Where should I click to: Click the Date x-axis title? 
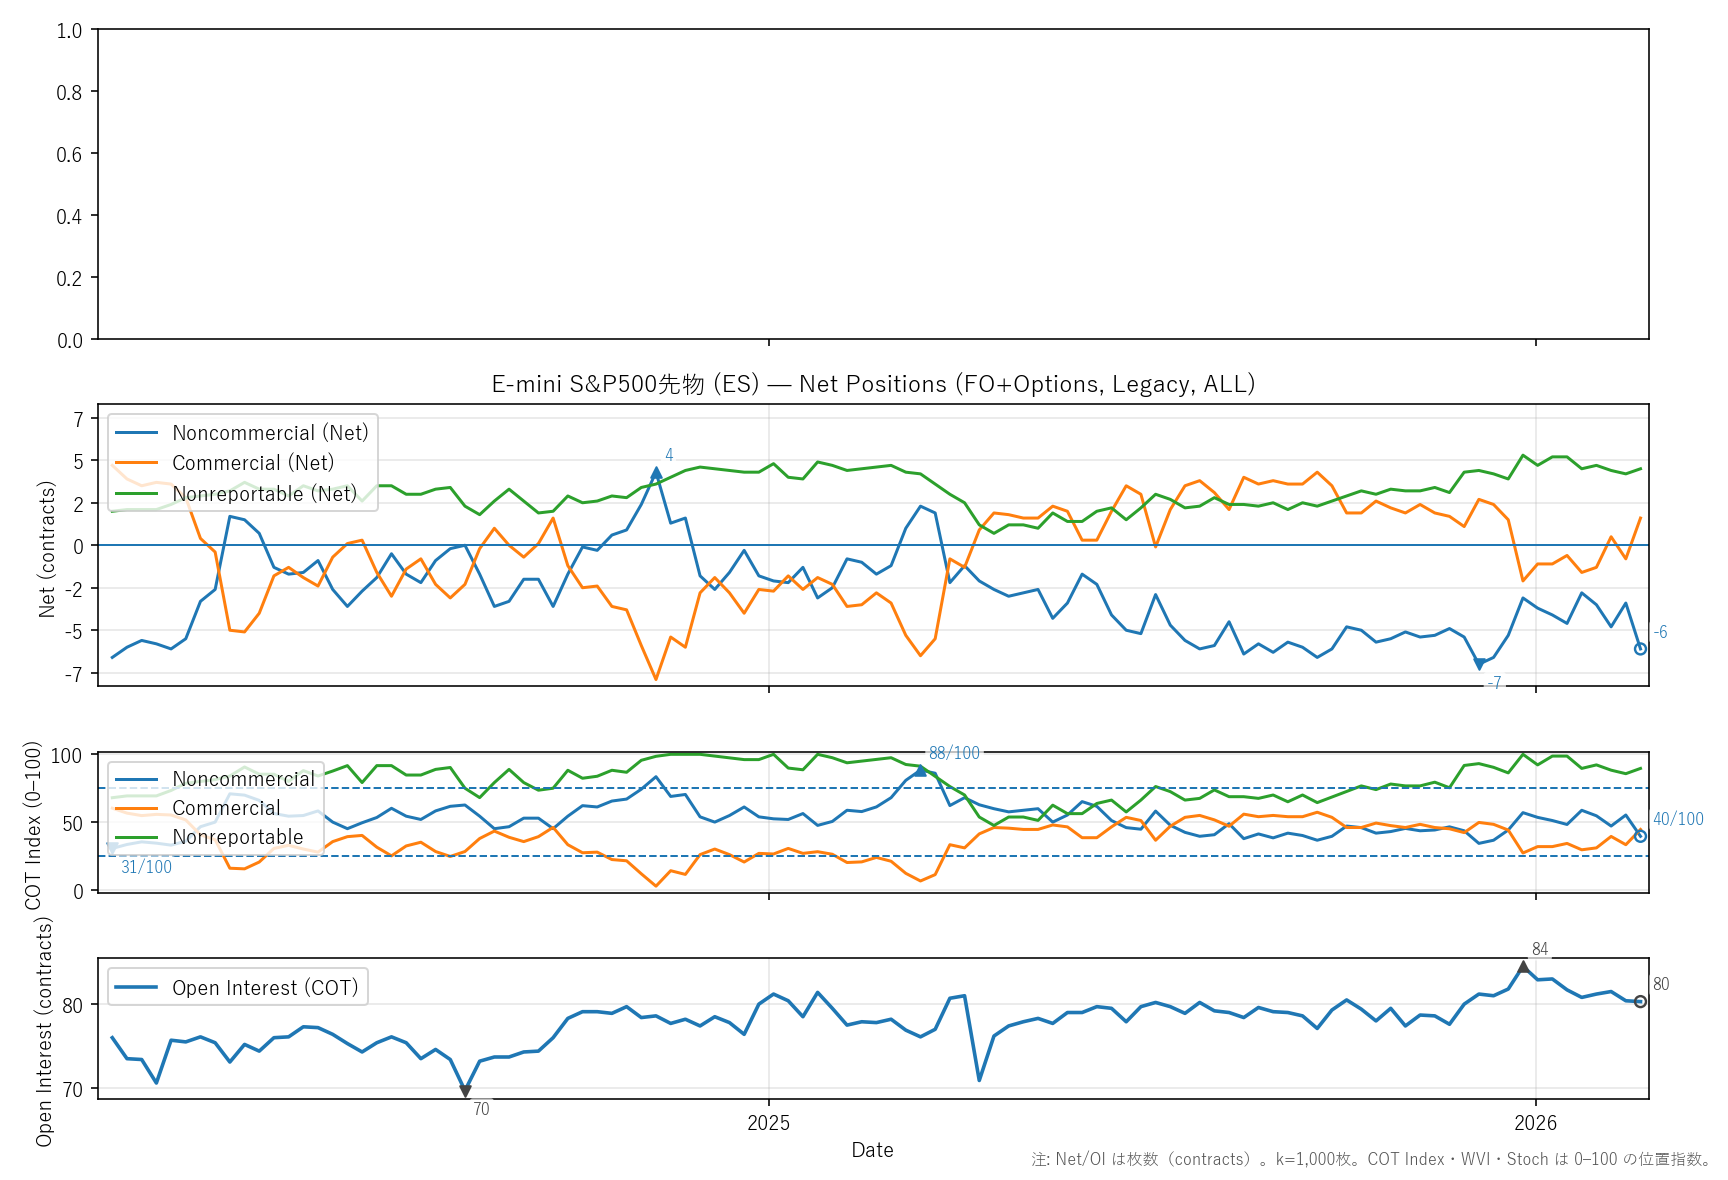872,1150
